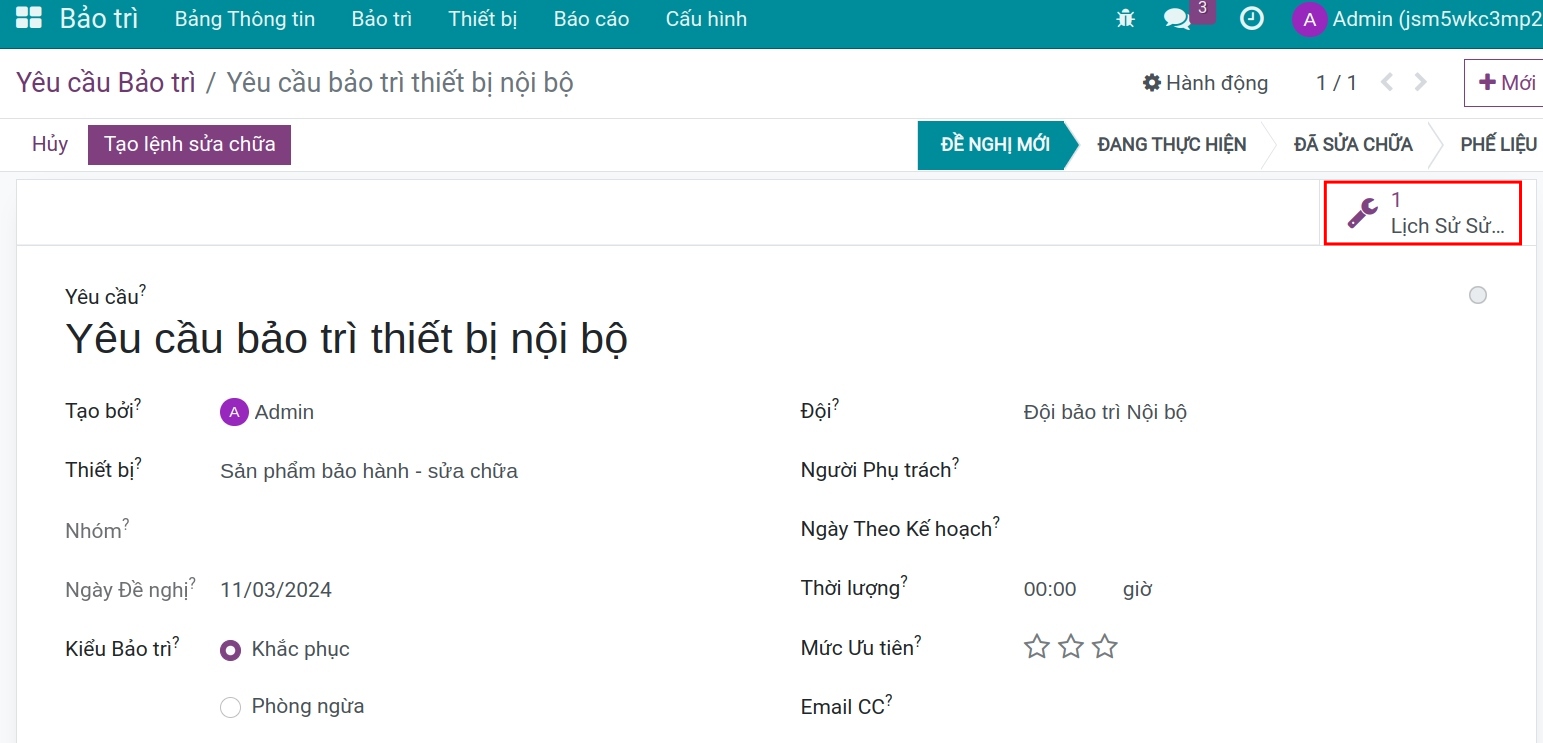
Task: Open repair history wrench smart button
Action: pyautogui.click(x=1422, y=212)
